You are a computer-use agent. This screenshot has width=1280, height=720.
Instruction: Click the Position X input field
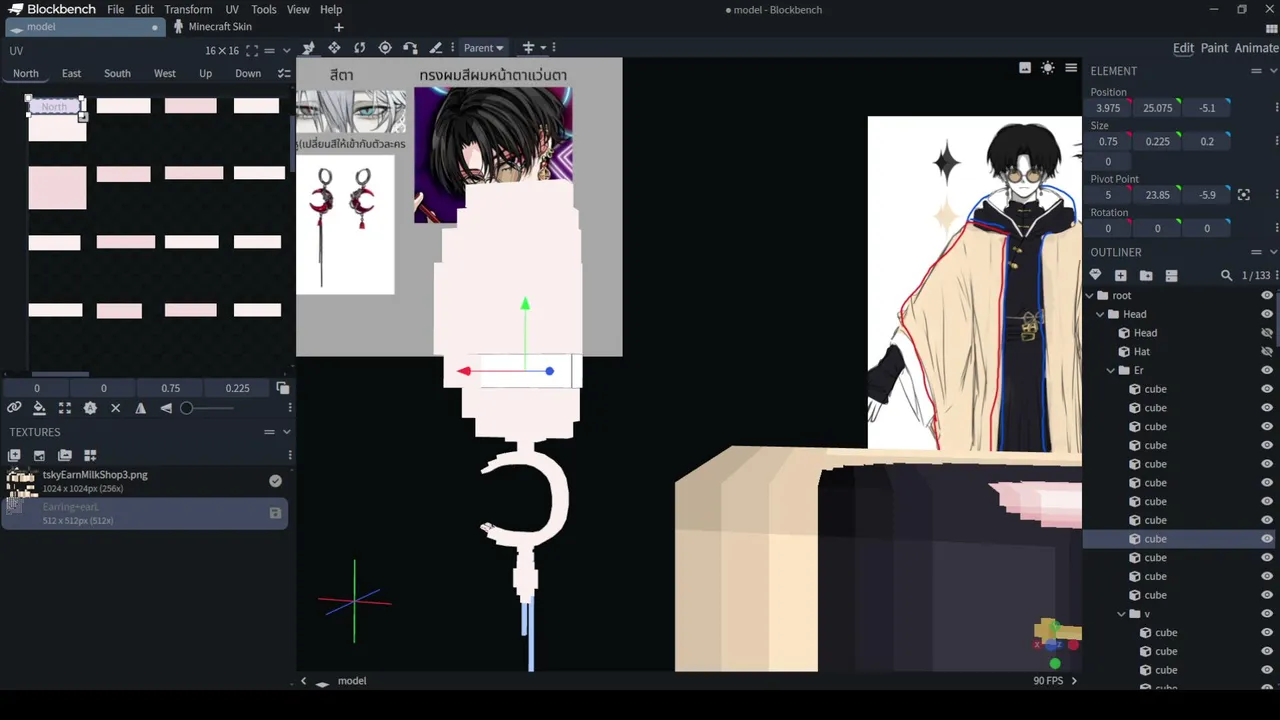point(1108,108)
